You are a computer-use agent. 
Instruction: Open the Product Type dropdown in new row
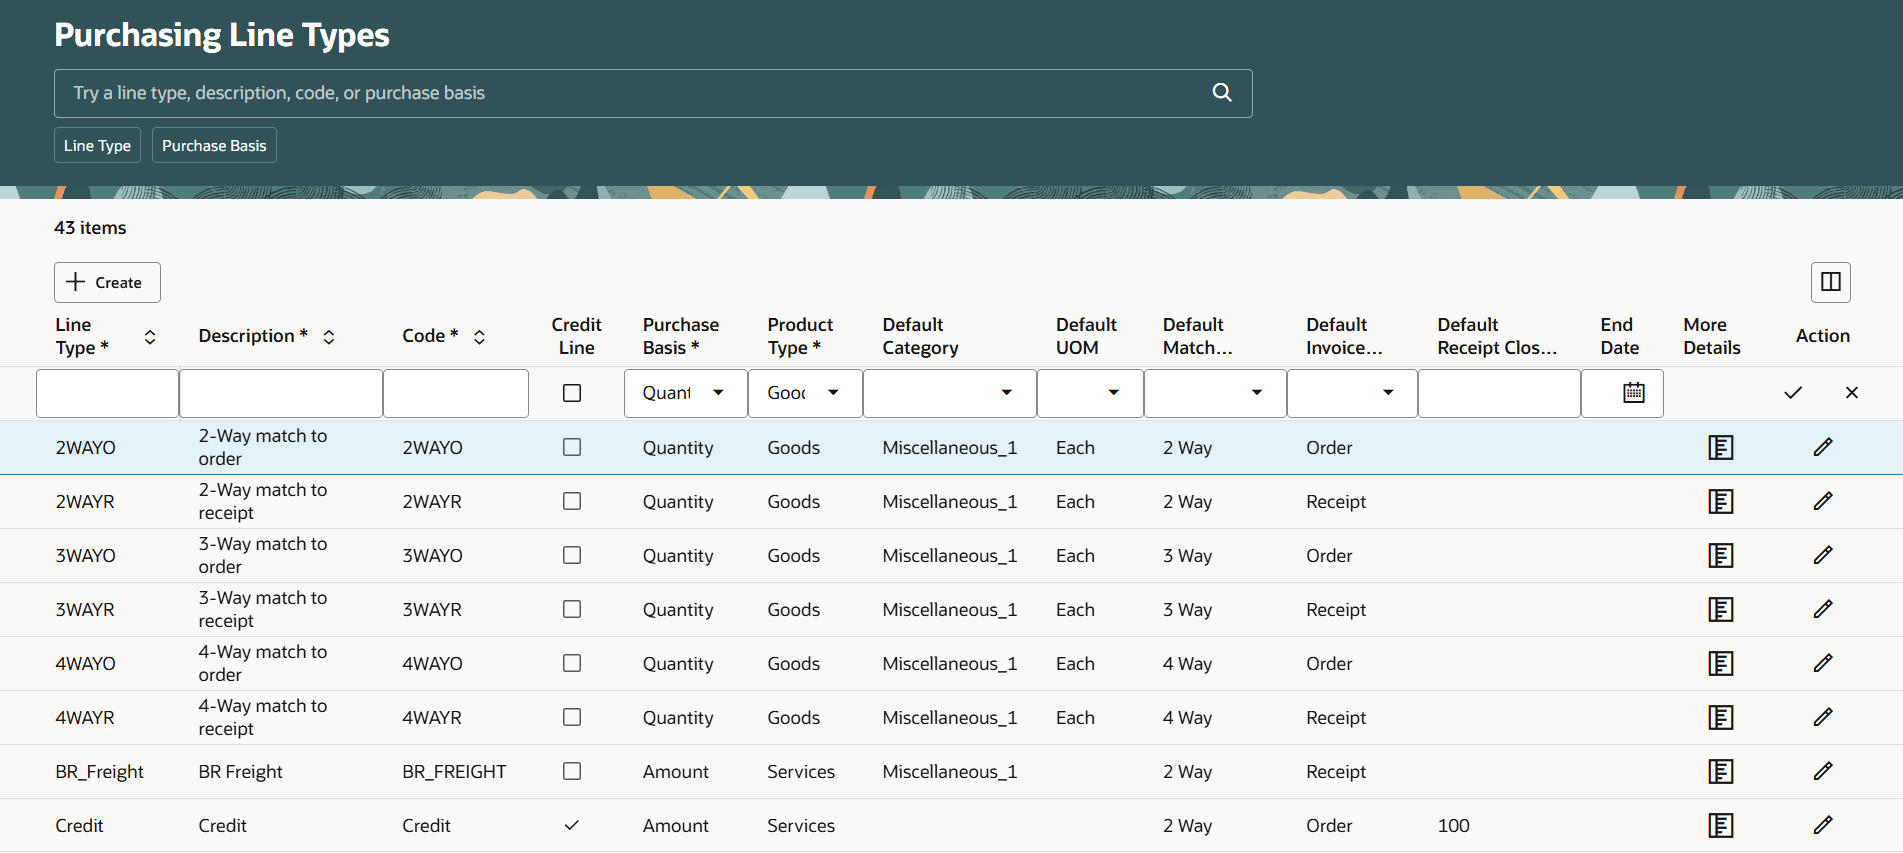[833, 393]
